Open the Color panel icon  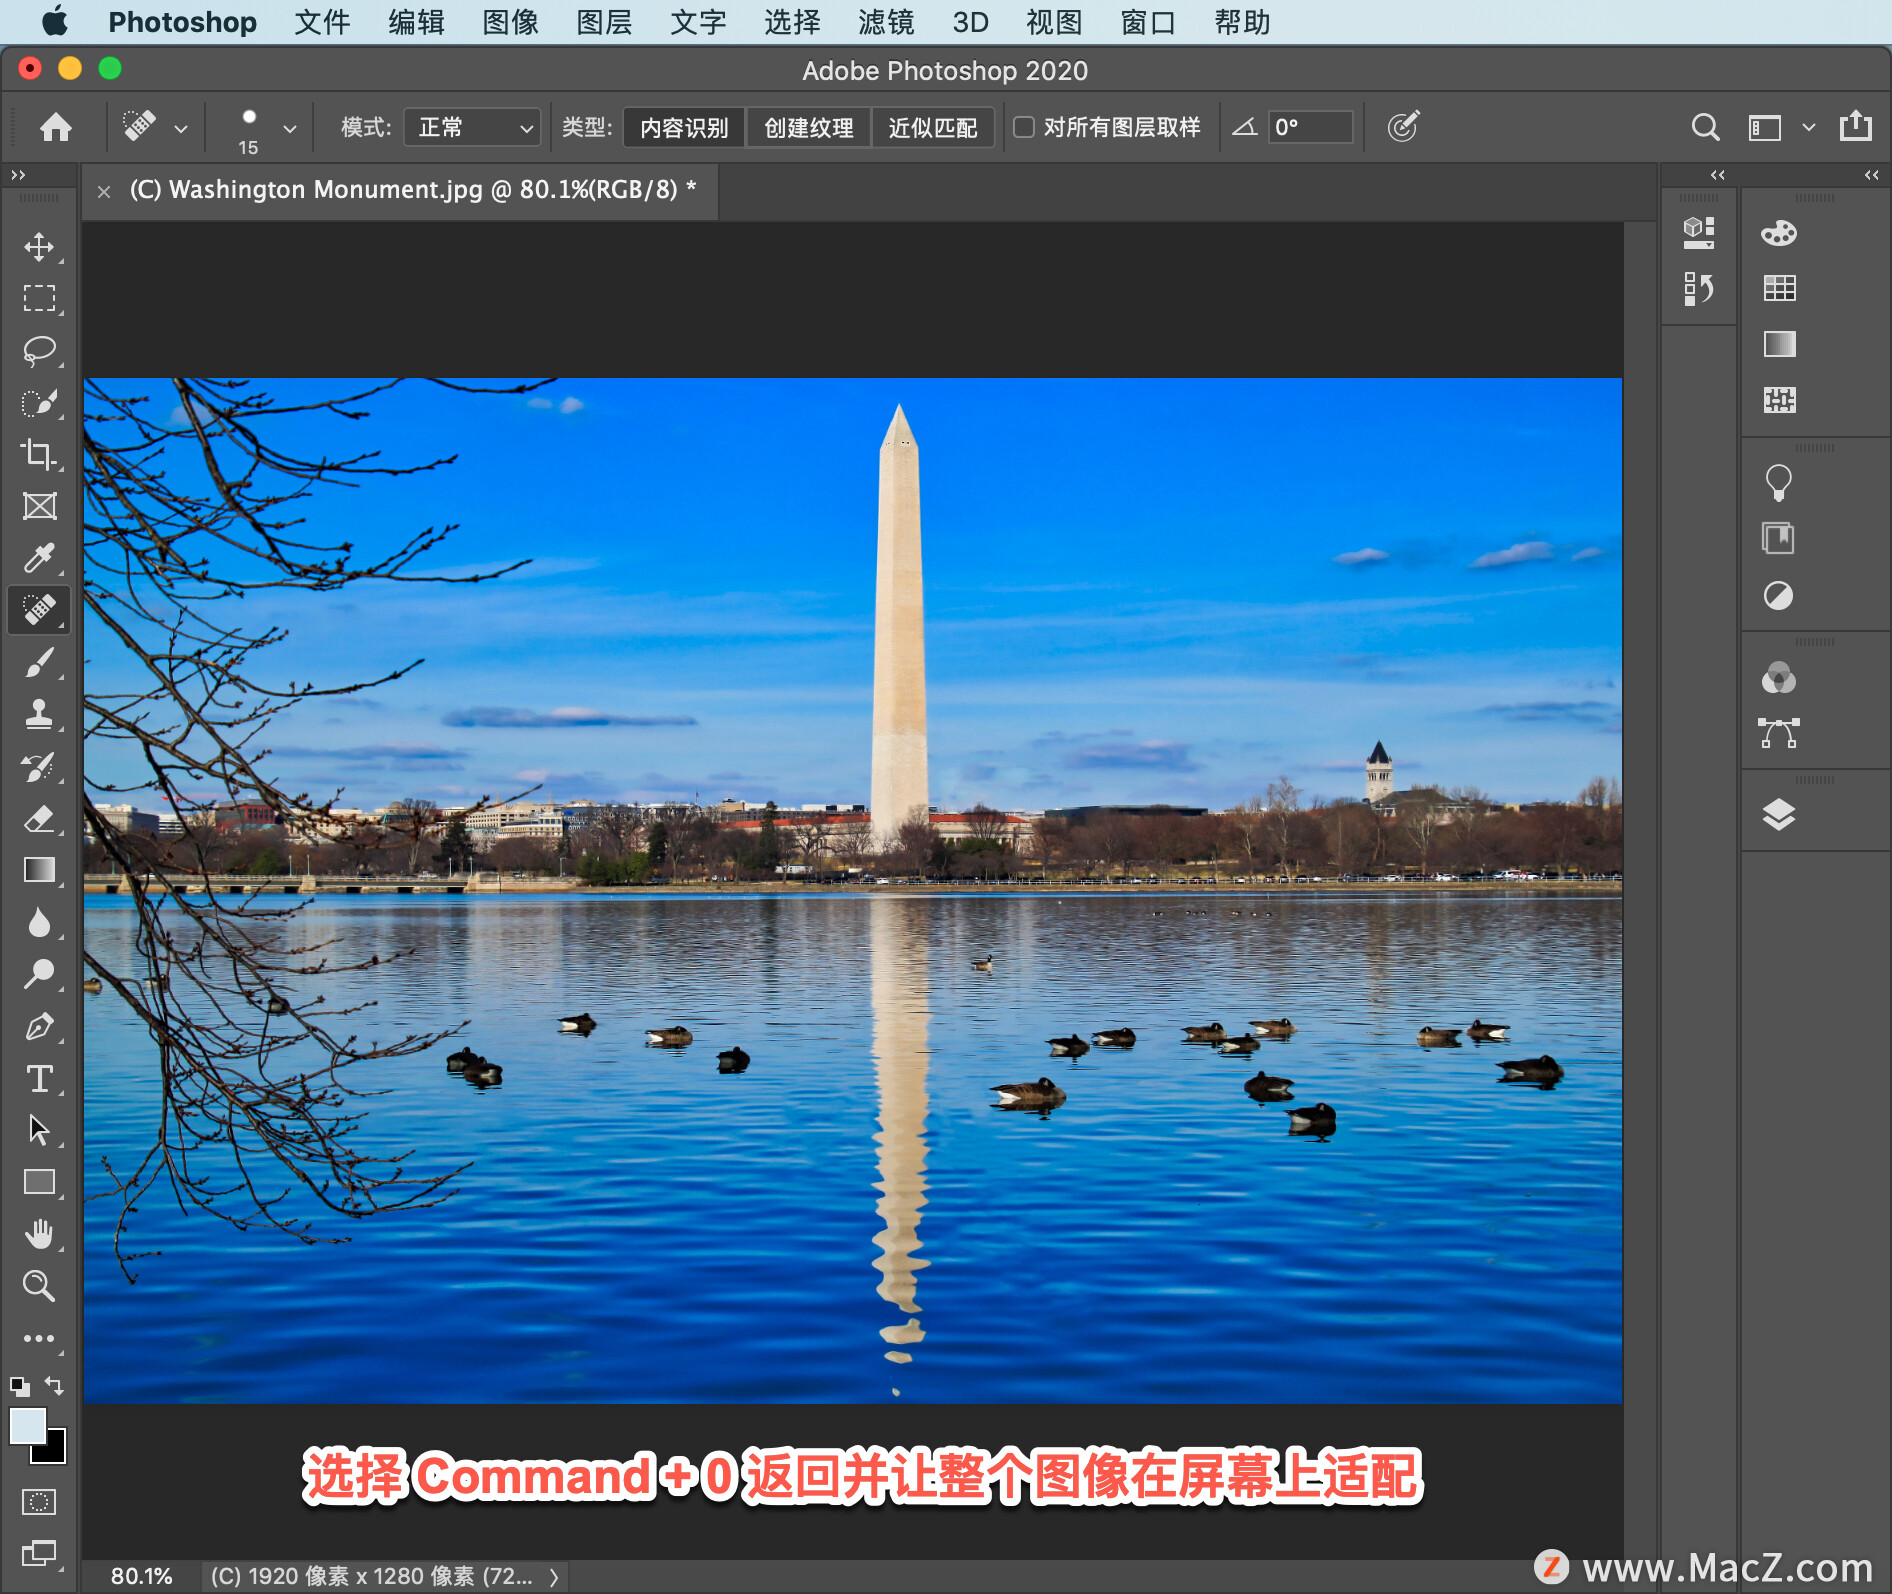[1779, 233]
